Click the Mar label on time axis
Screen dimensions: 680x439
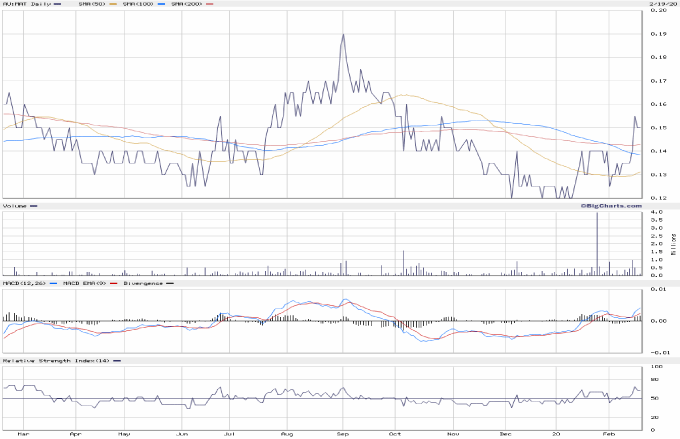coord(23,435)
